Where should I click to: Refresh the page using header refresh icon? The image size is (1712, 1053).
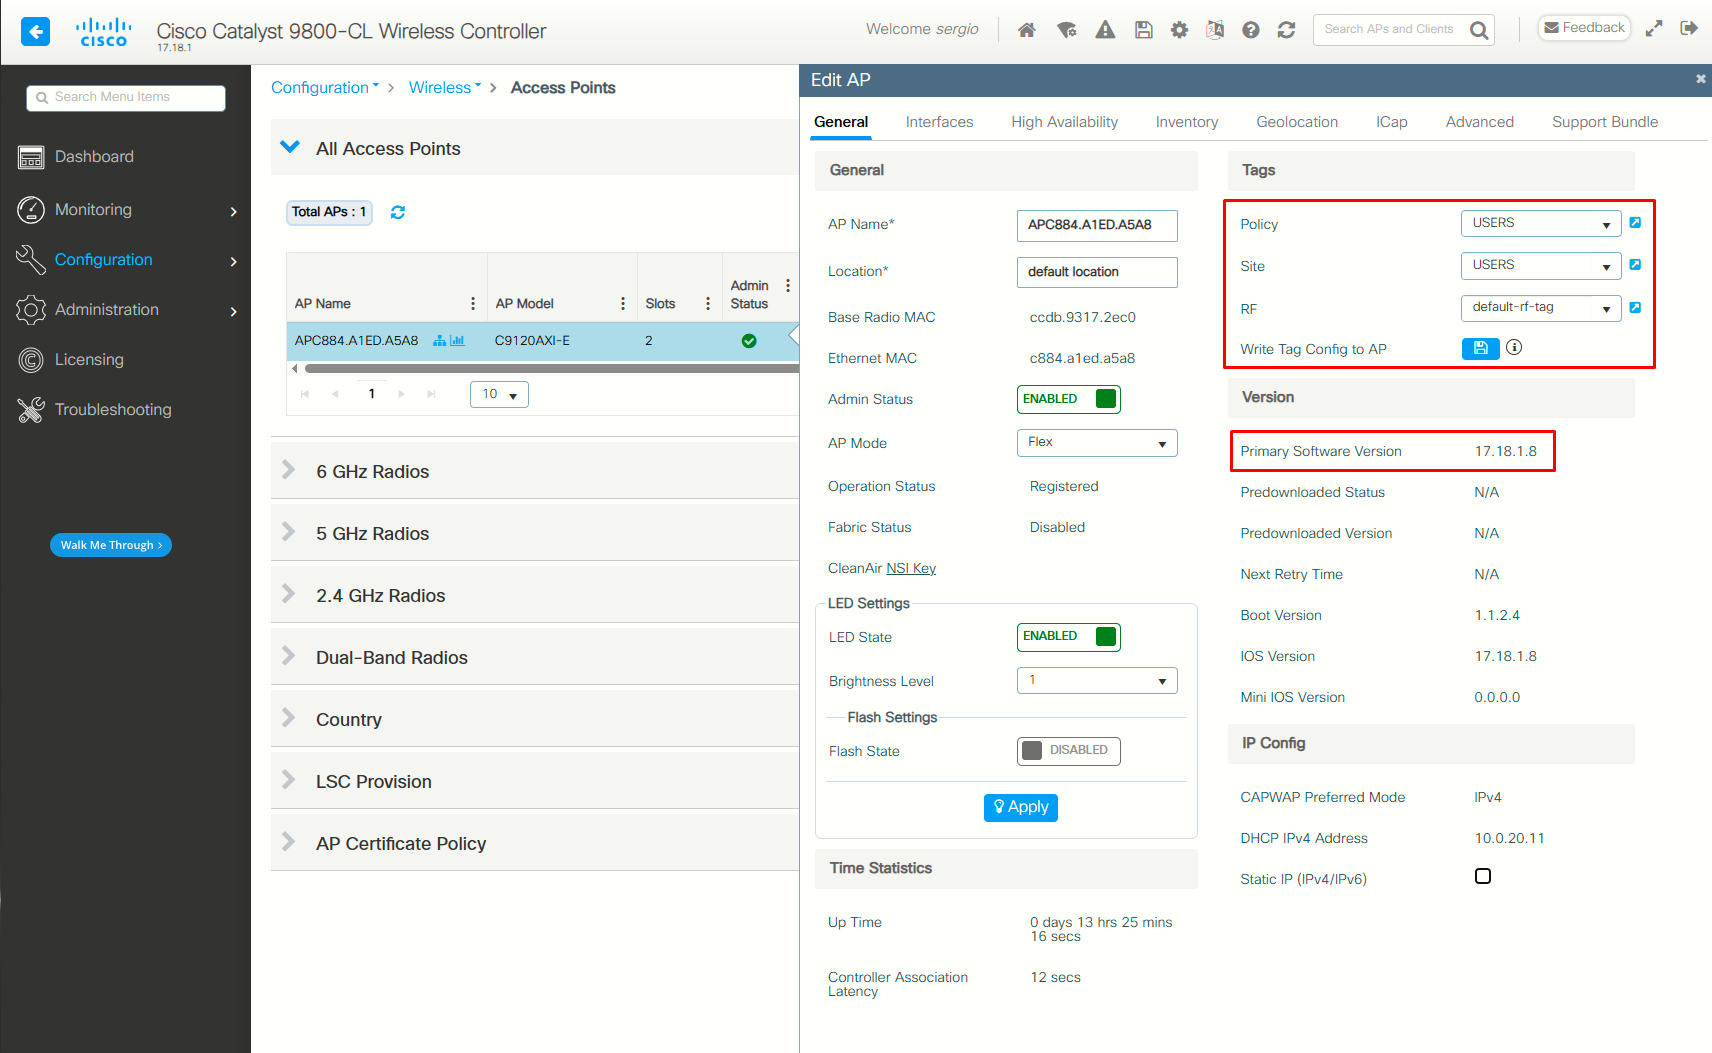[x=1287, y=30]
